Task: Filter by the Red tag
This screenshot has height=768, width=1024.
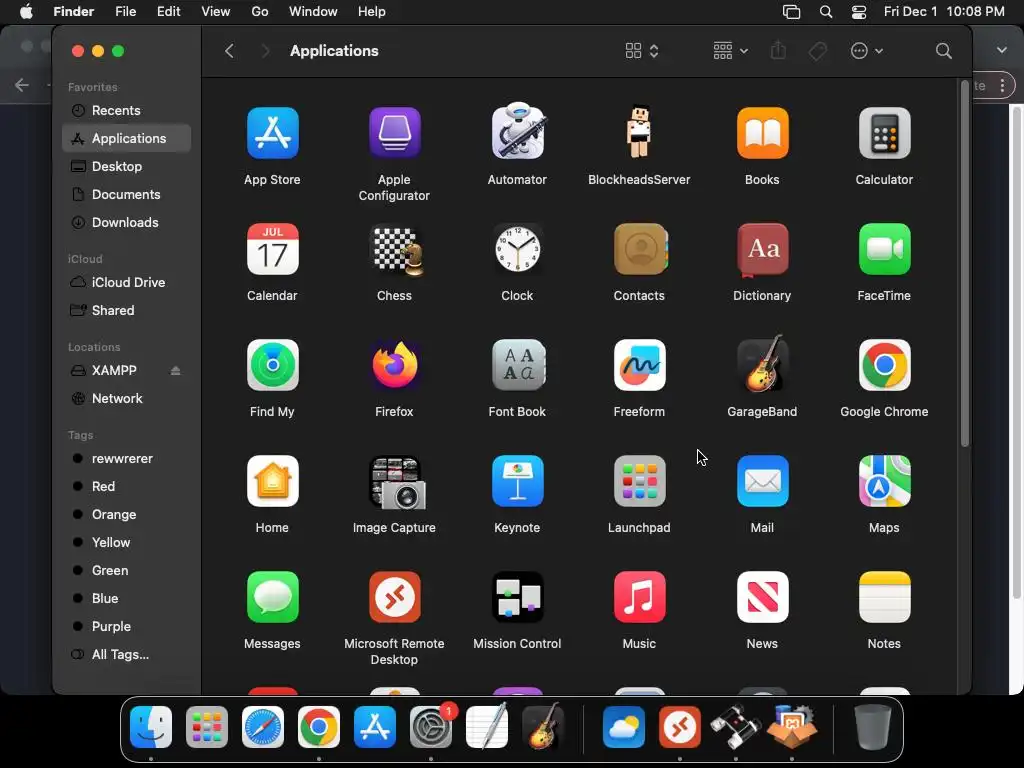Action: coord(127,487)
